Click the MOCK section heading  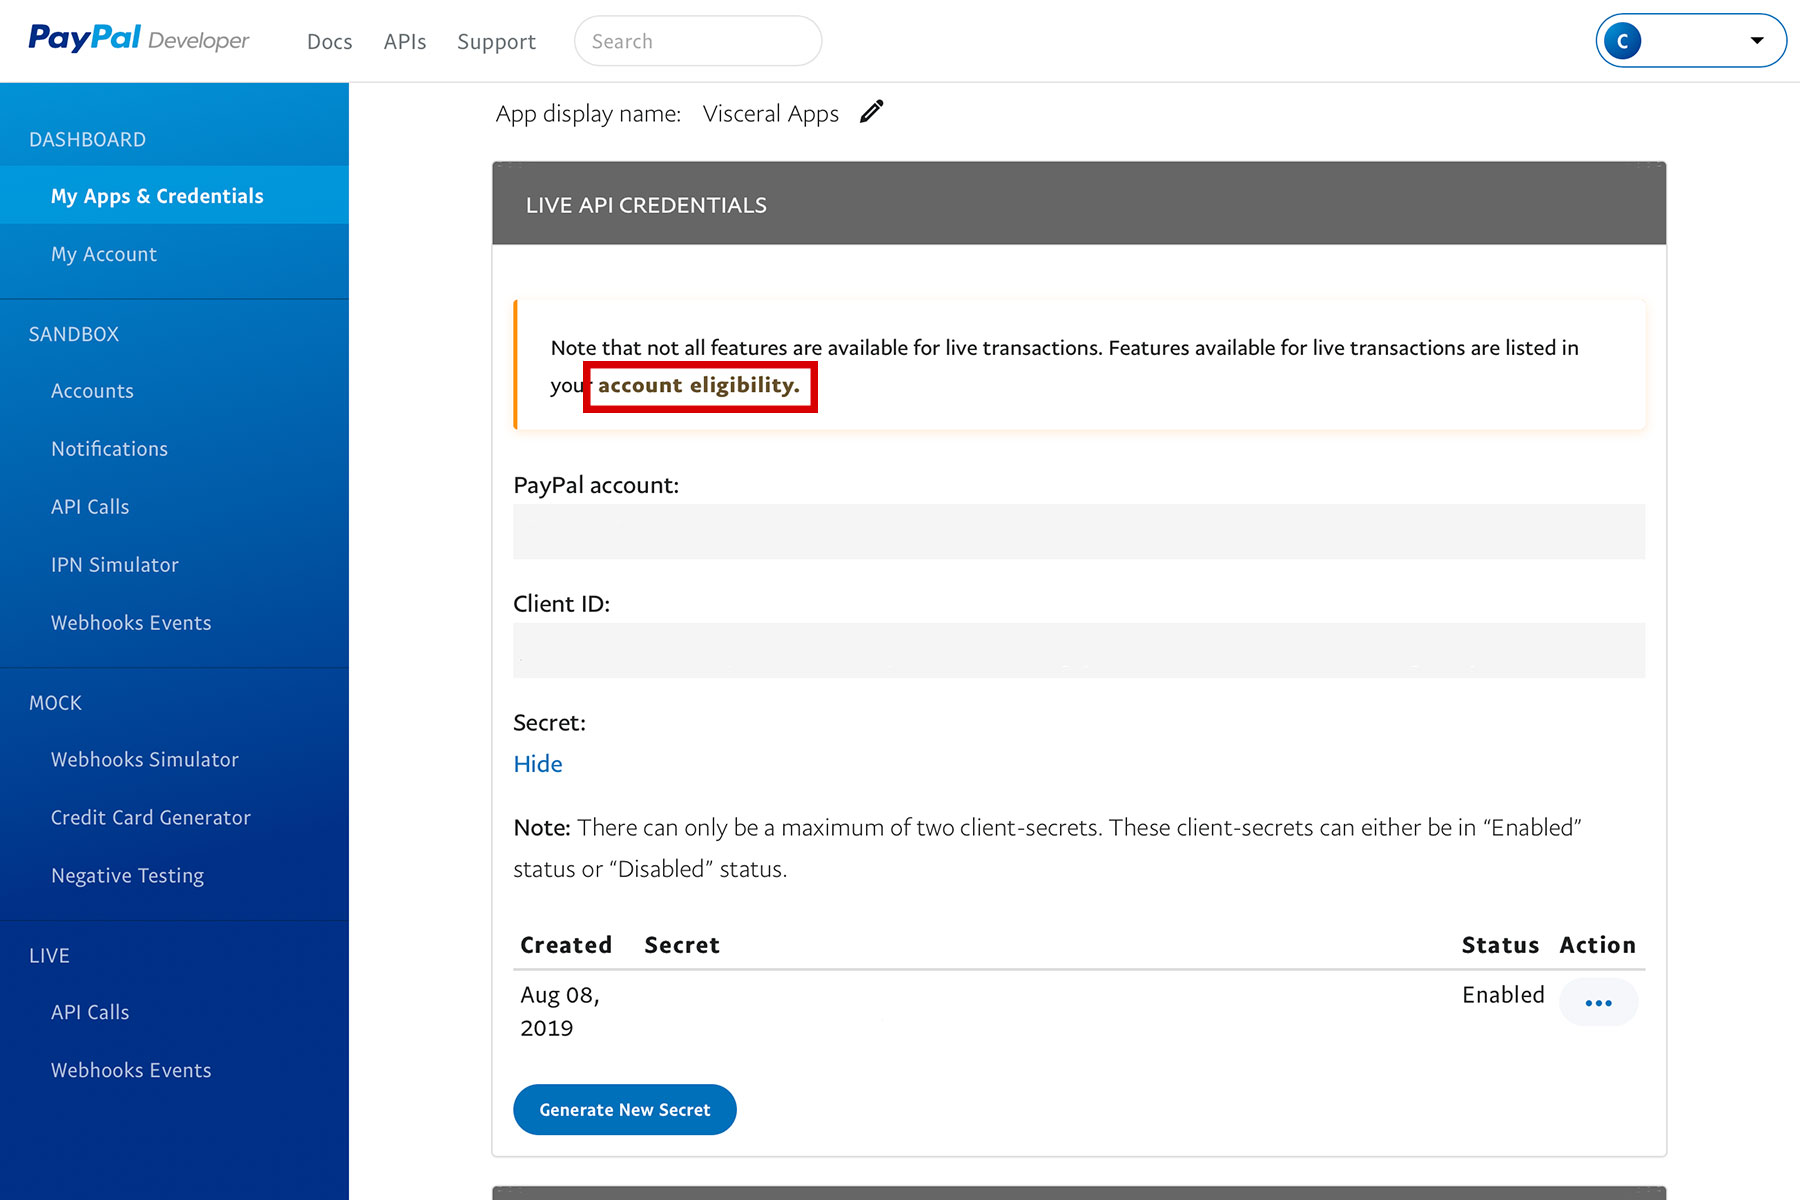(x=56, y=703)
